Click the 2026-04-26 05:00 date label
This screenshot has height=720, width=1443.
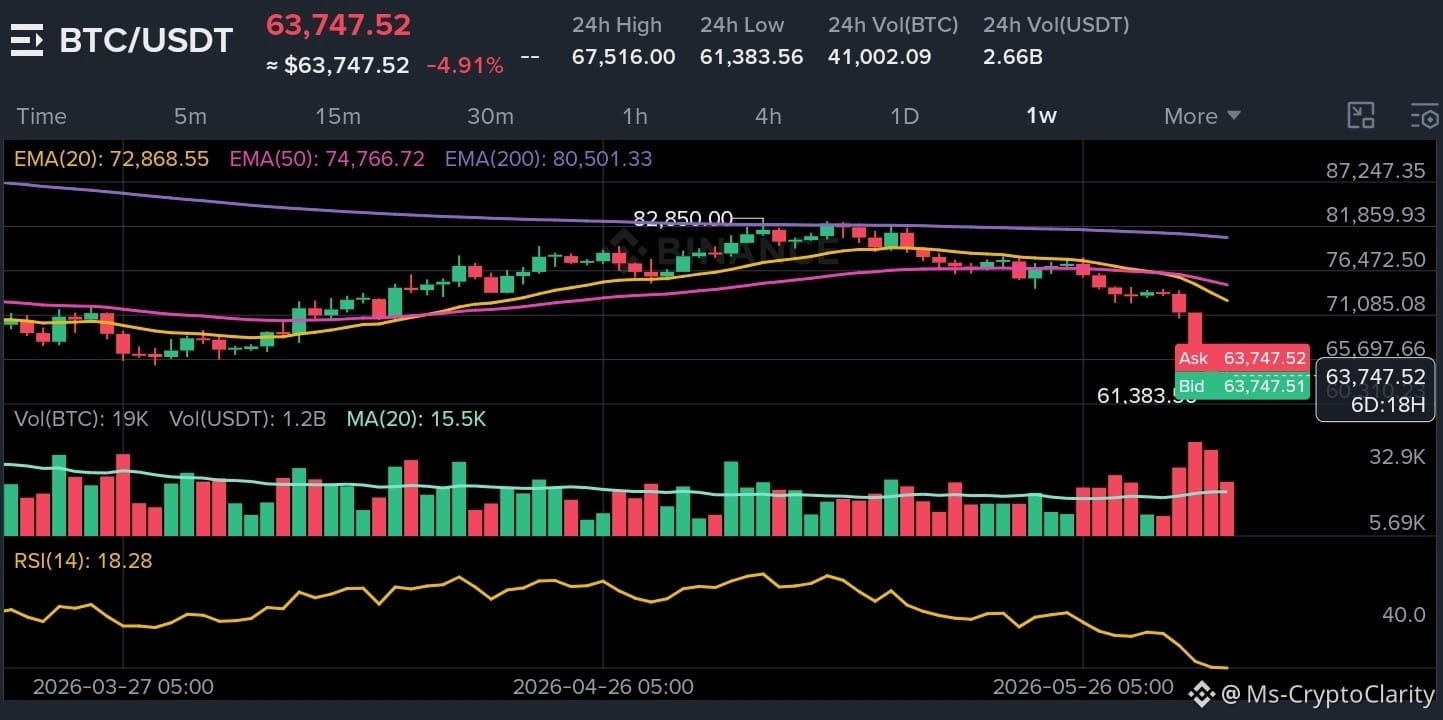tap(603, 687)
